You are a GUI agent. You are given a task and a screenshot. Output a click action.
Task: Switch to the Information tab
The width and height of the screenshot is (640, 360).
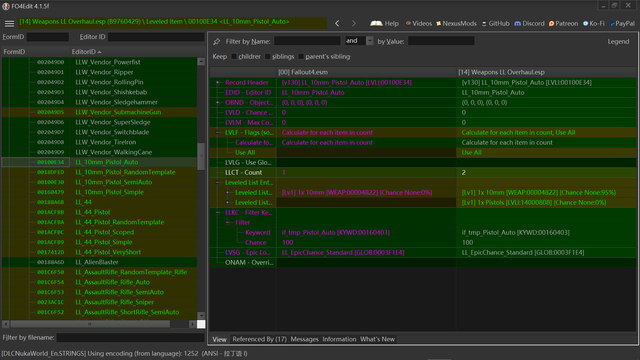click(x=339, y=339)
